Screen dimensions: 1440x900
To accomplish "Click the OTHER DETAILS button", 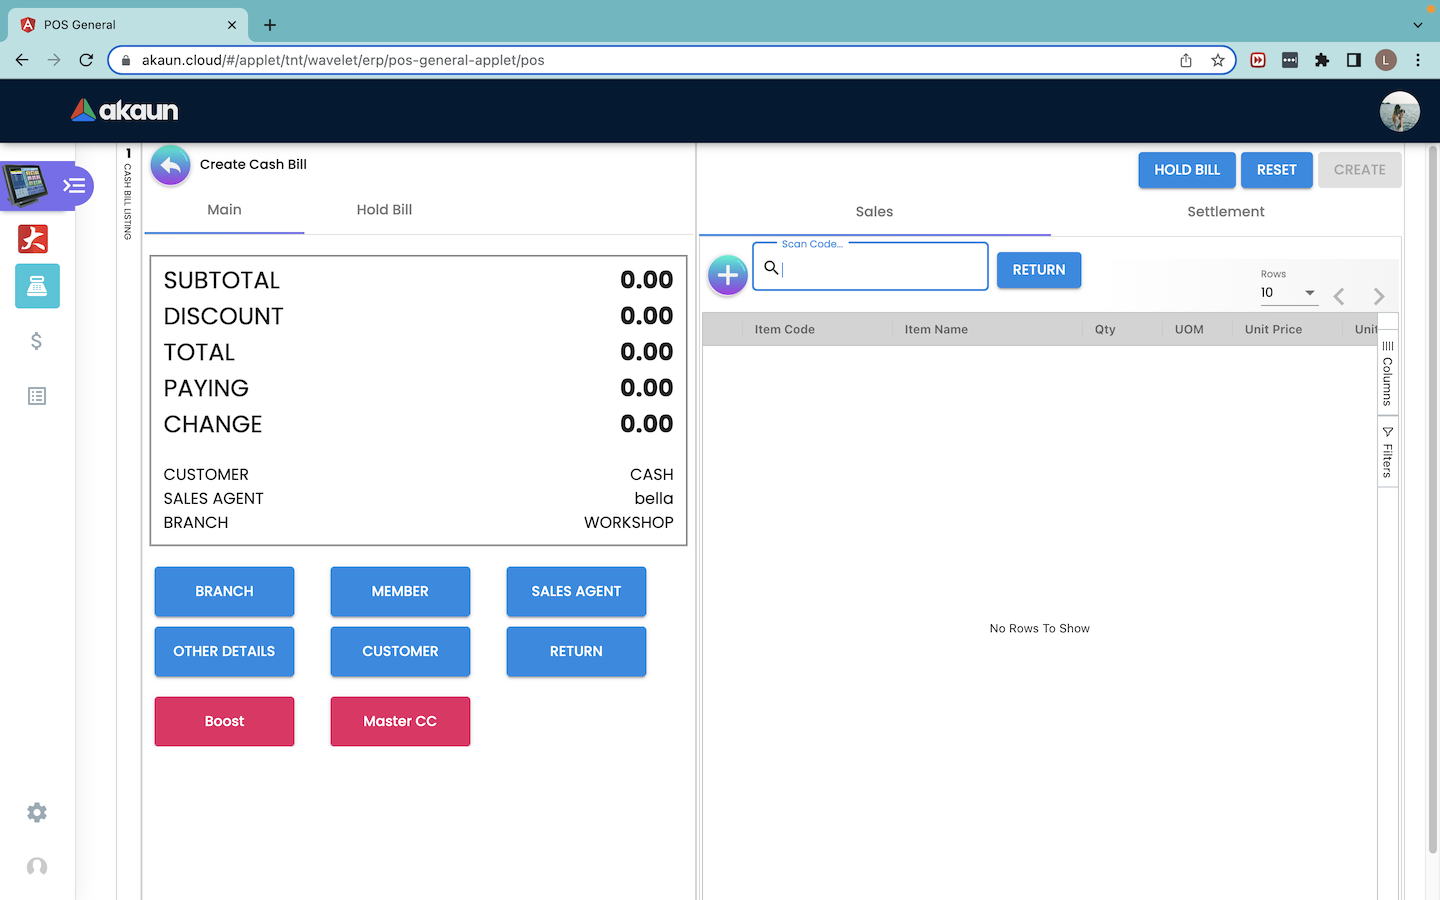I will [224, 652].
